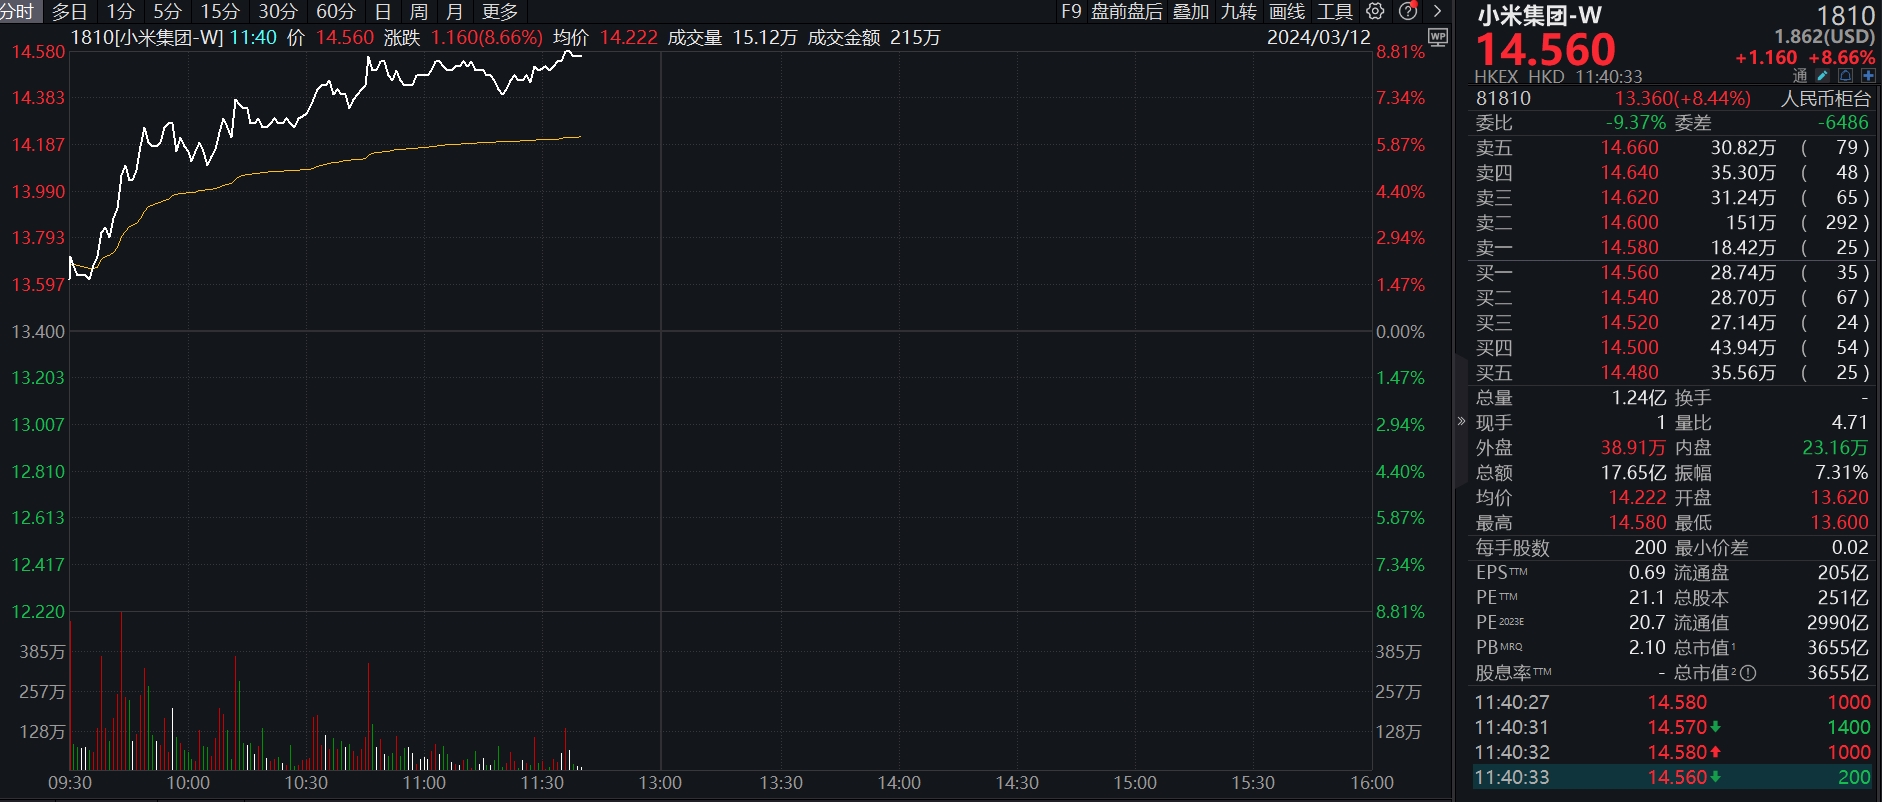Click the 通 stock connect badge
This screenshot has width=1882, height=802.
click(x=1800, y=76)
